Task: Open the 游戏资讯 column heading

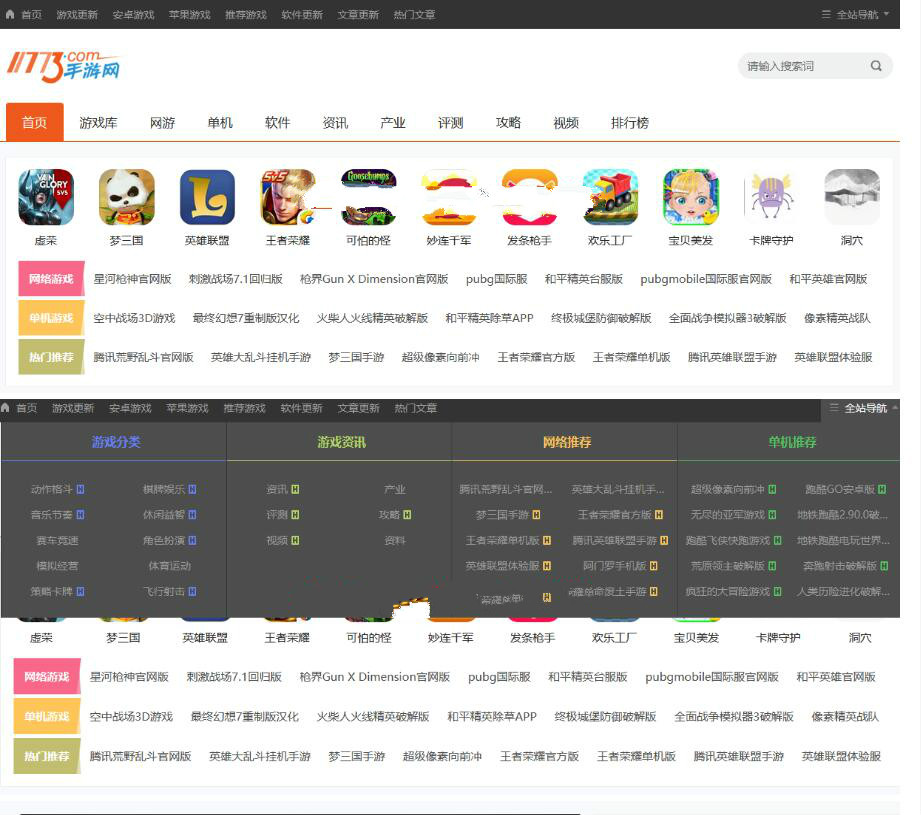Action: tap(341, 442)
